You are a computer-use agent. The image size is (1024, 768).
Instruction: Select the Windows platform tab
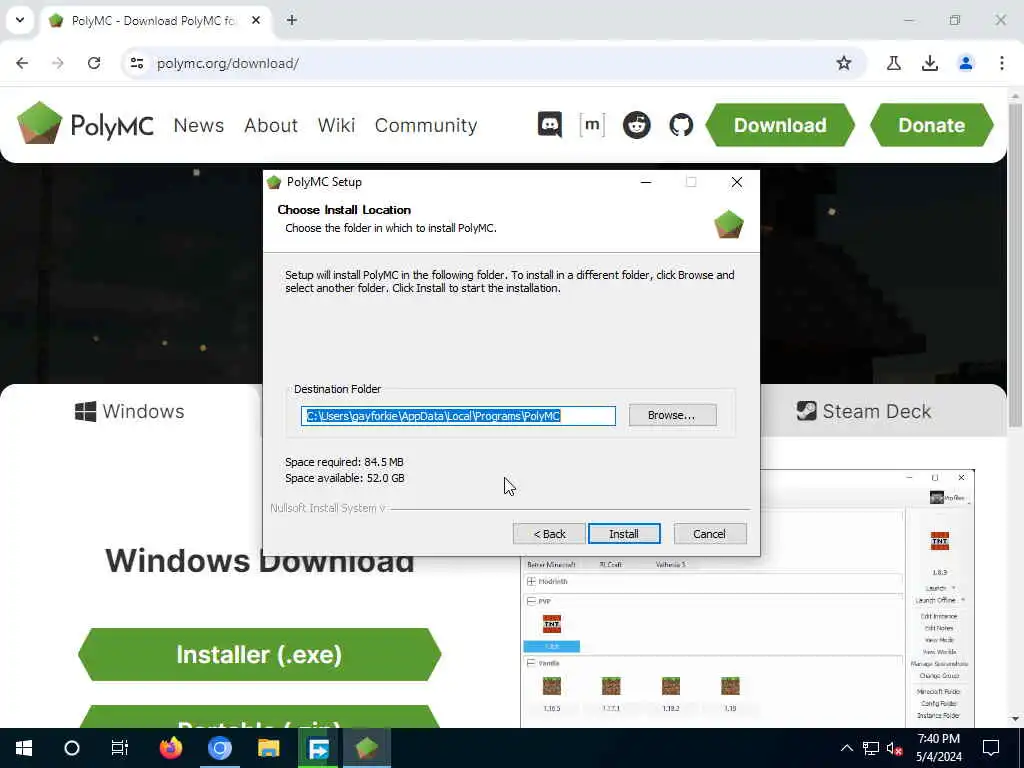tap(131, 411)
